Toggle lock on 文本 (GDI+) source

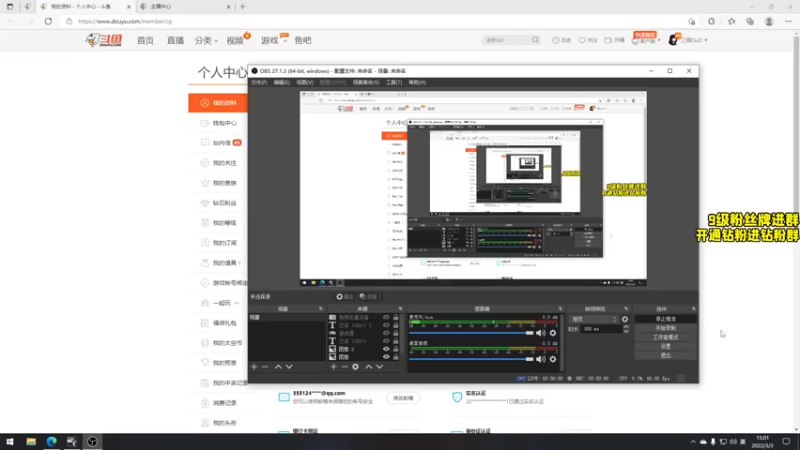pyautogui.click(x=395, y=341)
